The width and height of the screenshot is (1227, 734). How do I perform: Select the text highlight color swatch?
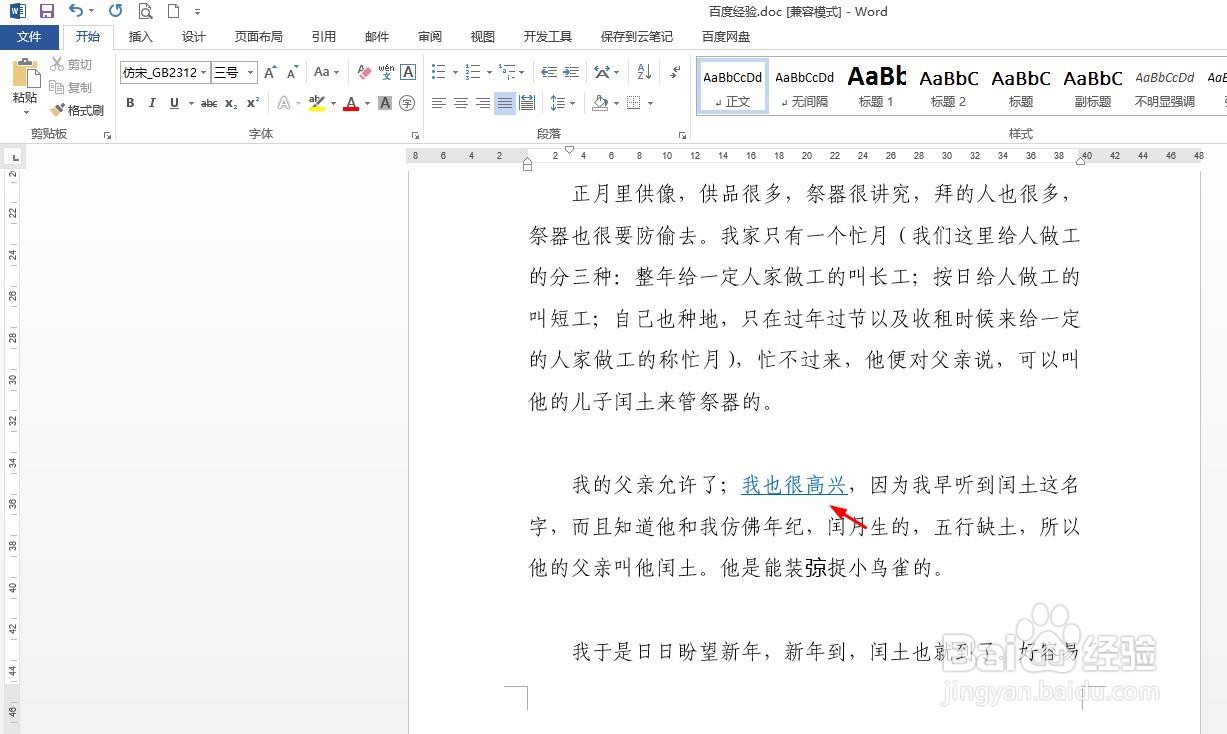315,103
